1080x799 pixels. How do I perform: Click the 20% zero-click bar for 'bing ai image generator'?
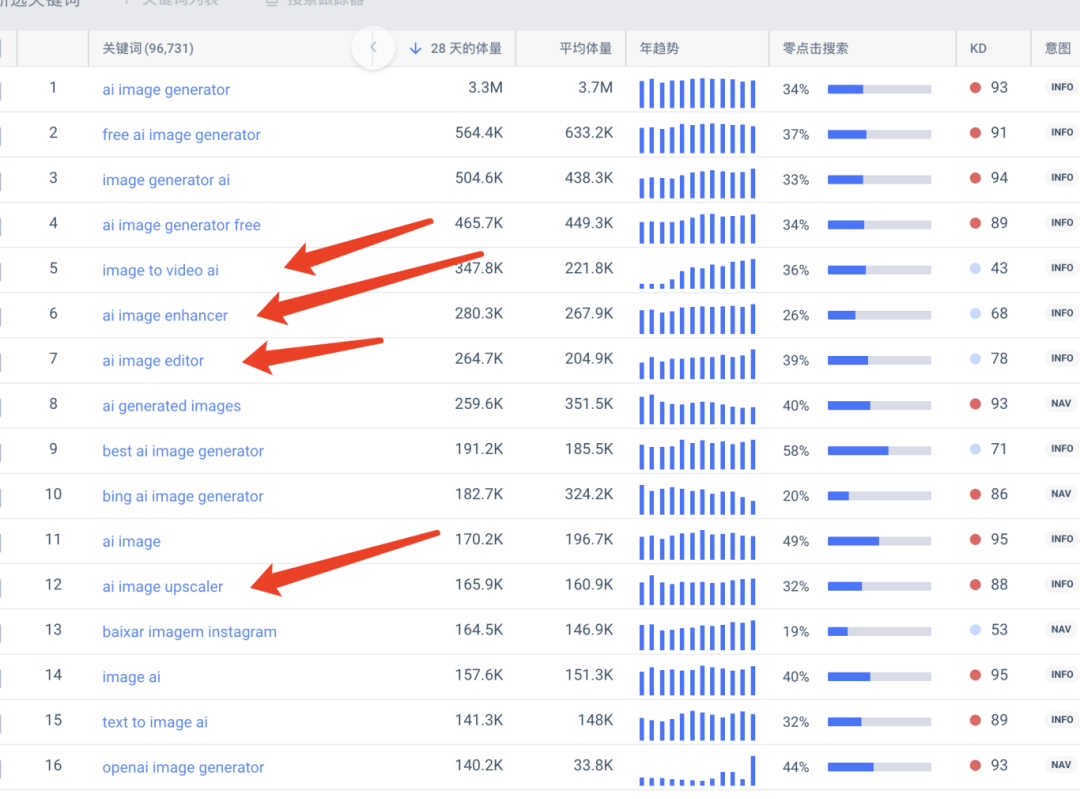click(x=880, y=496)
